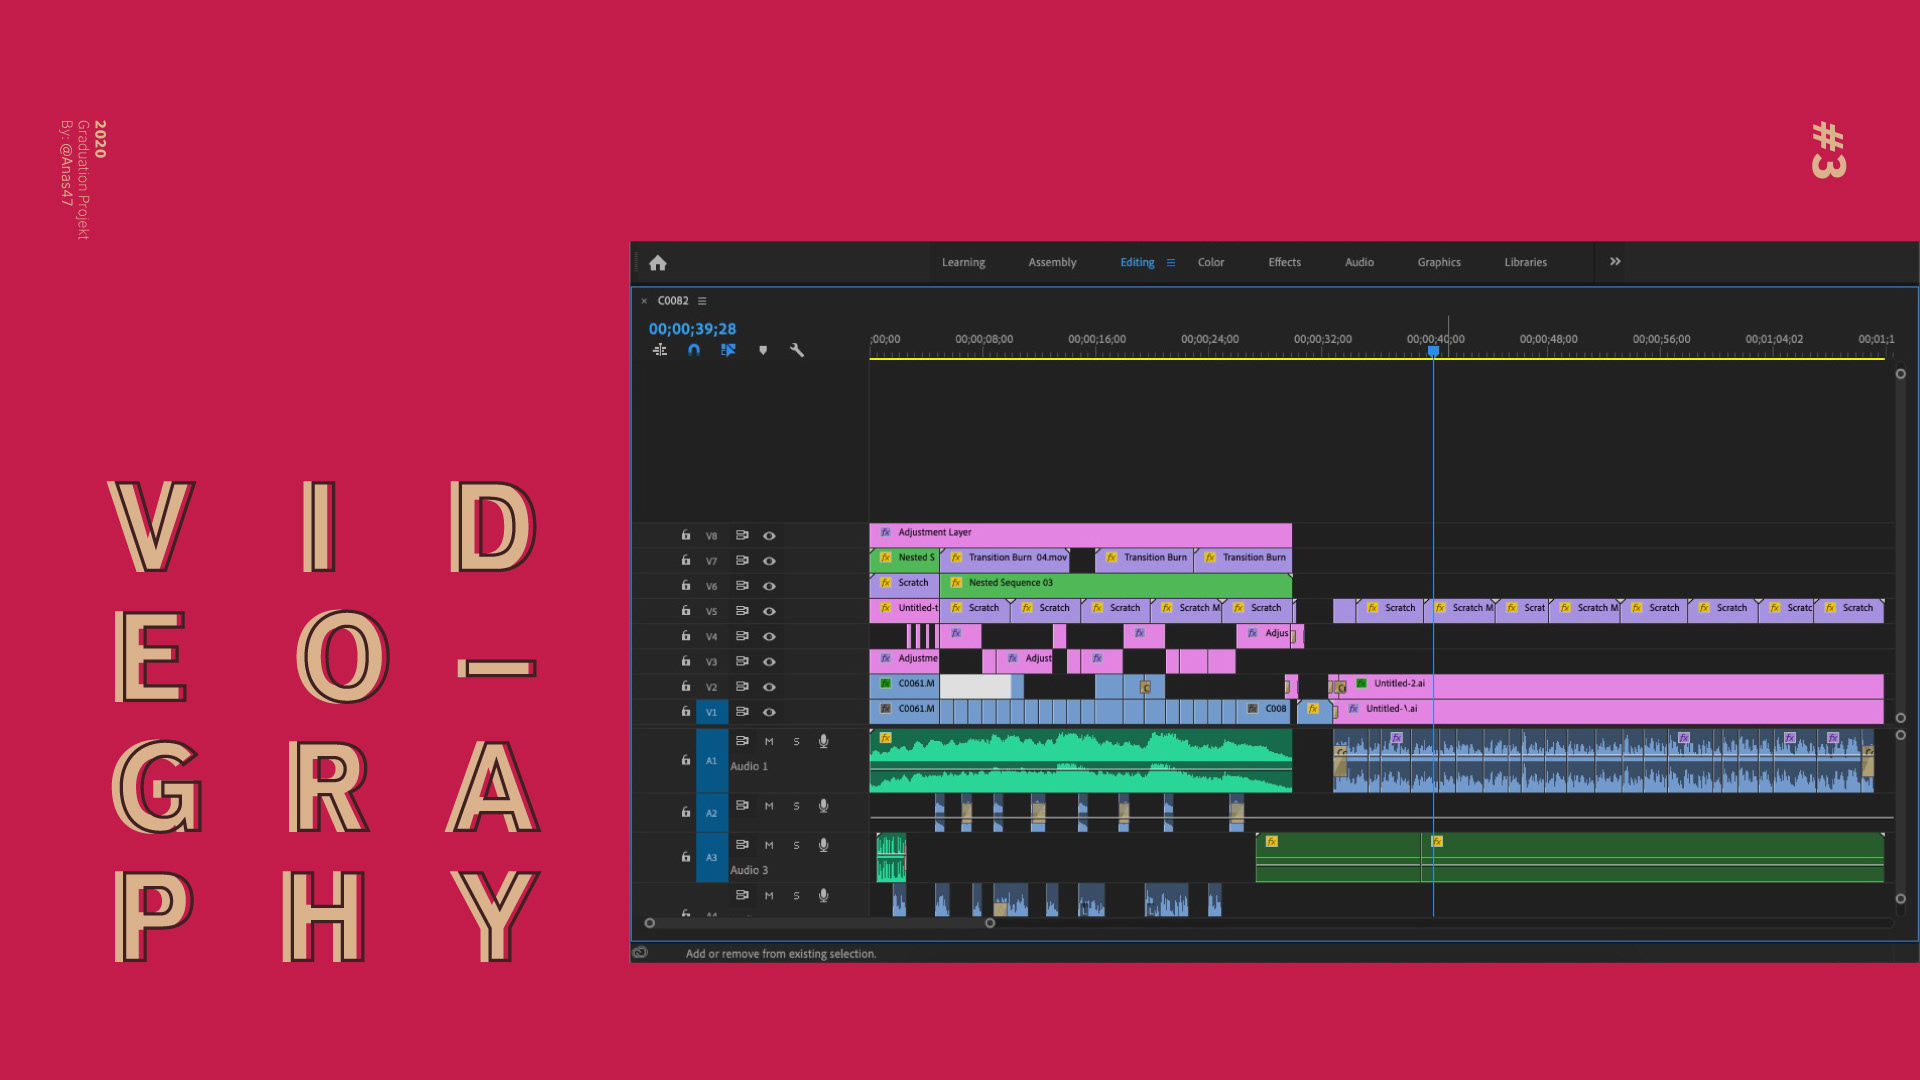Click the Add Marker icon

[x=763, y=350]
